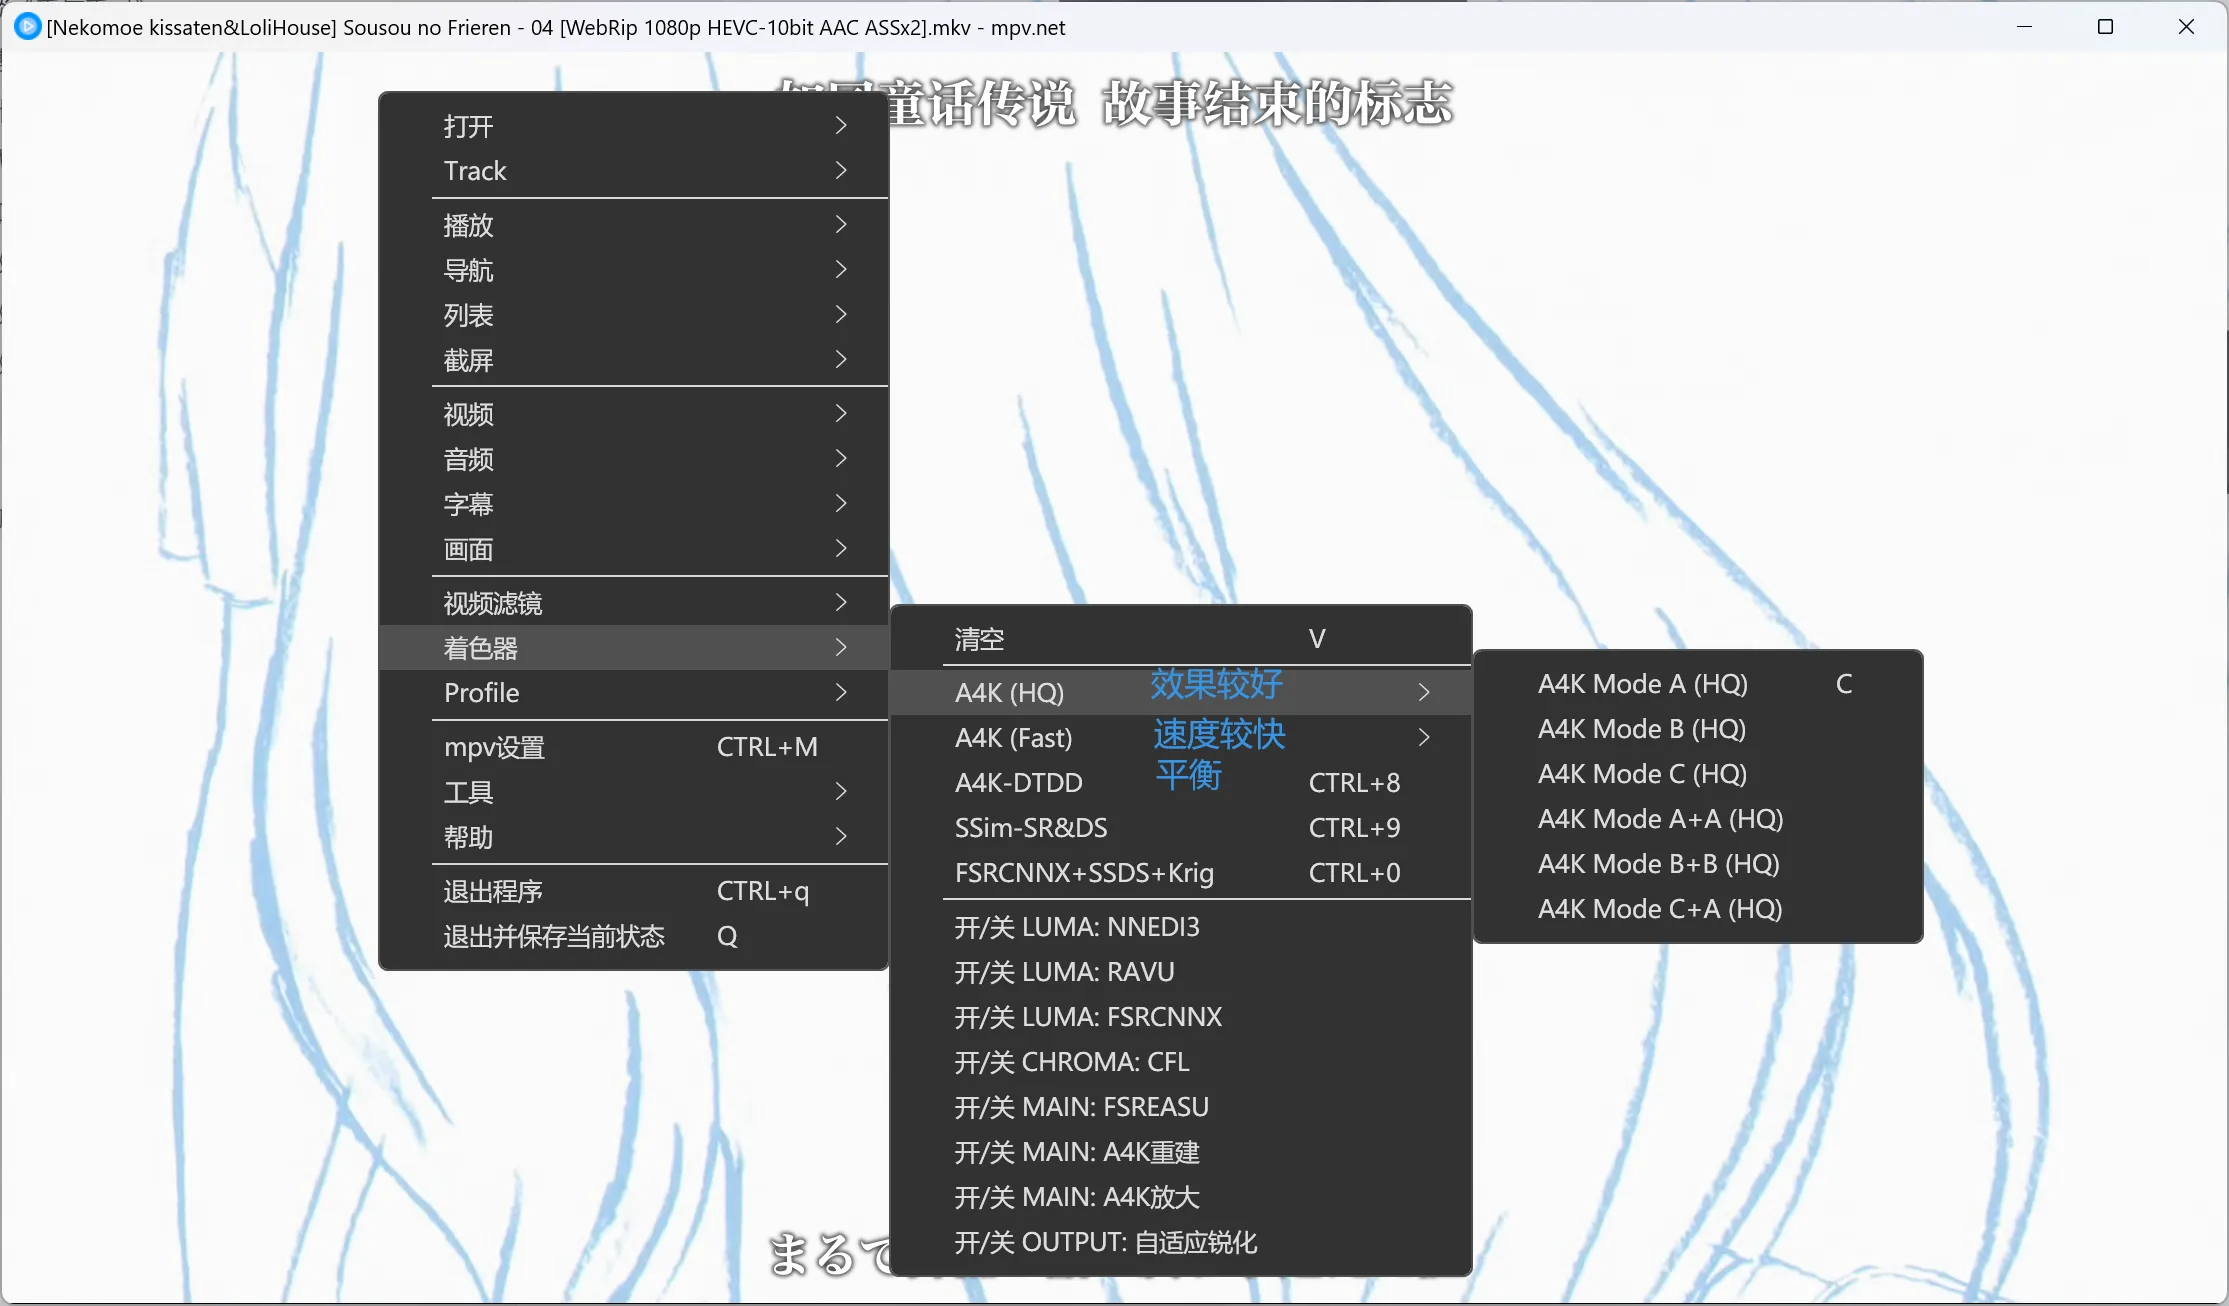Select A4K Mode B+B (HQ)
Image resolution: width=2229 pixels, height=1306 pixels.
point(1658,864)
